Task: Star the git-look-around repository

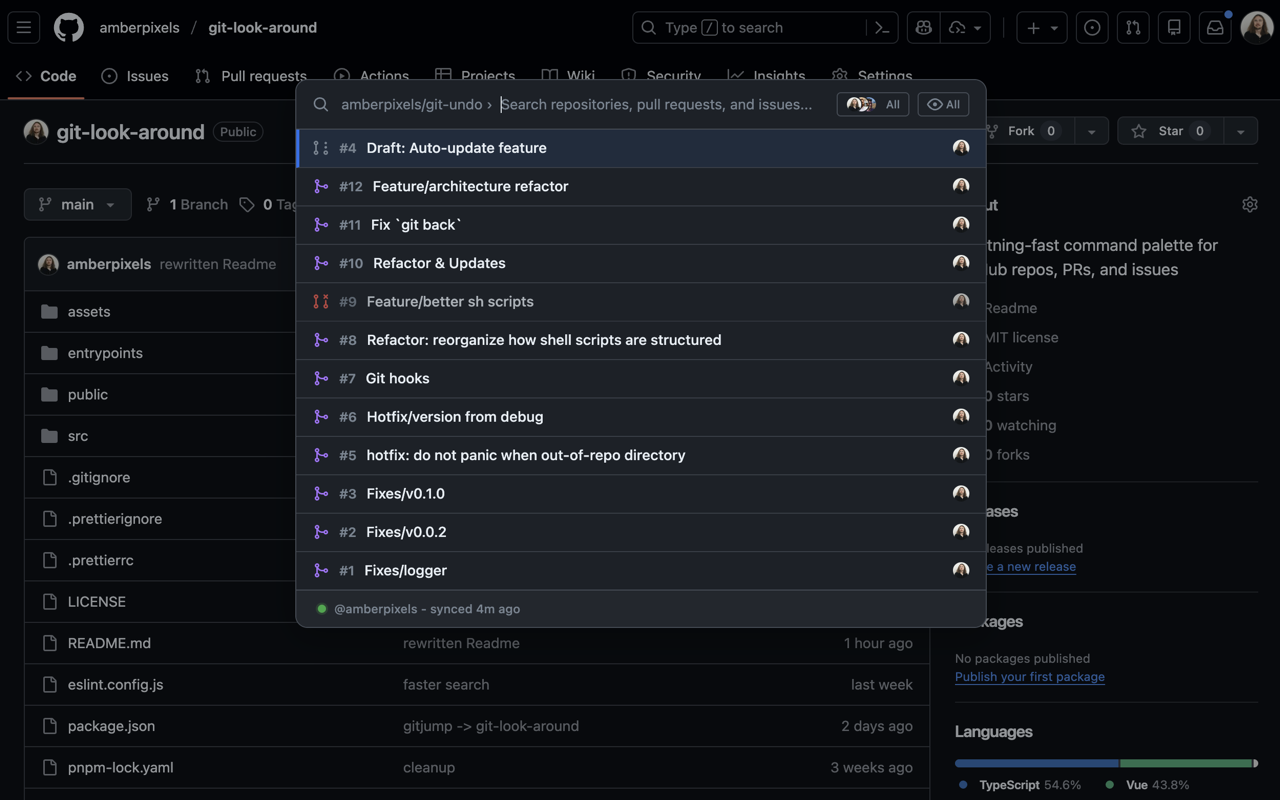Action: coord(1168,130)
